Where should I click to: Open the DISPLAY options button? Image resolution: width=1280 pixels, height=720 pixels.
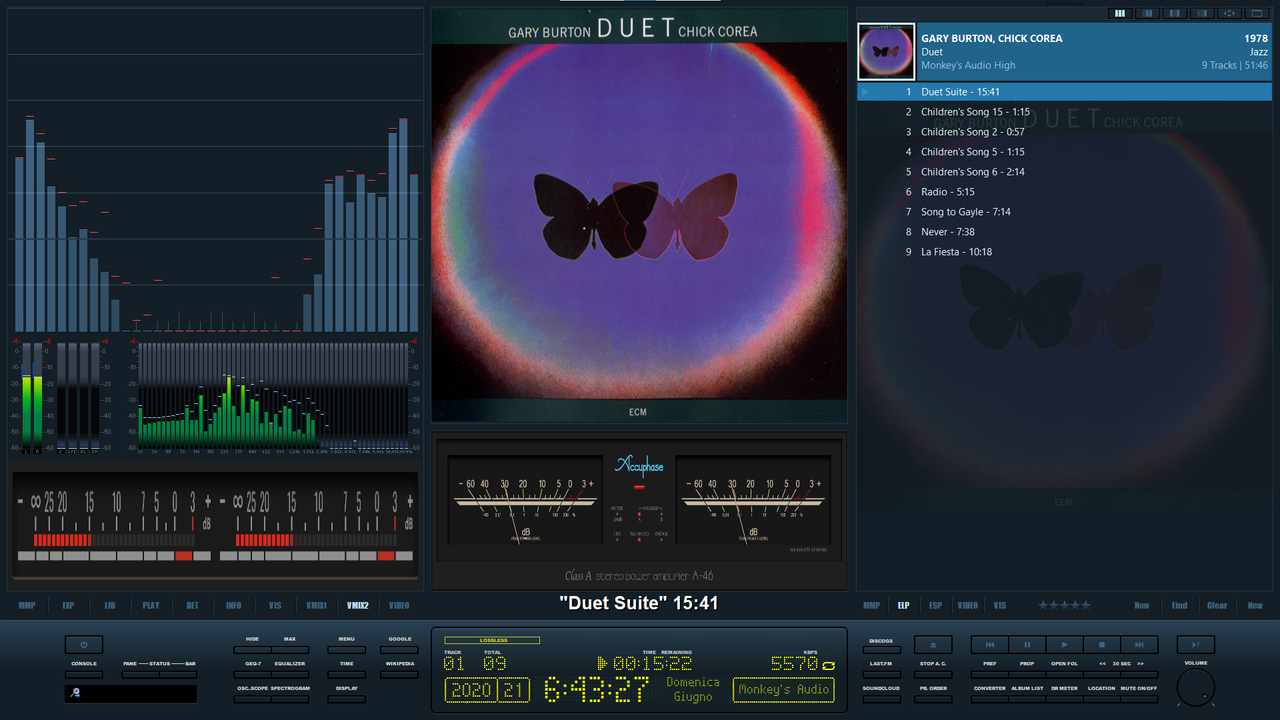346,700
